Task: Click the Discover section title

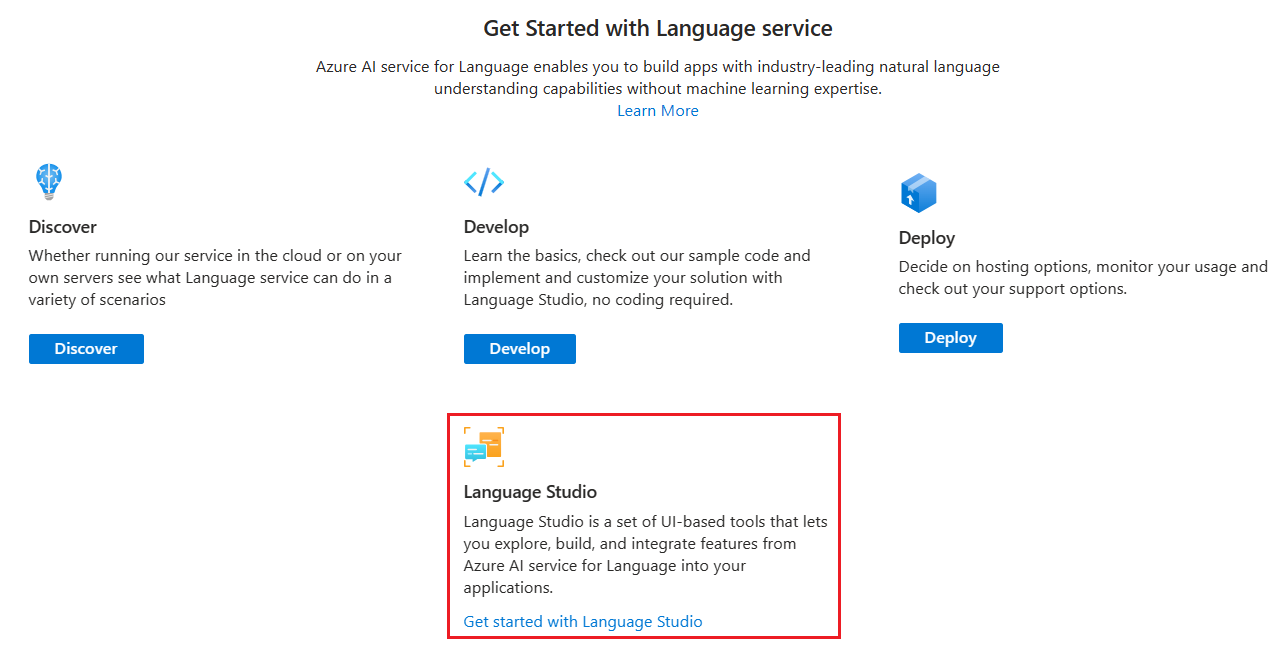Action: [63, 227]
